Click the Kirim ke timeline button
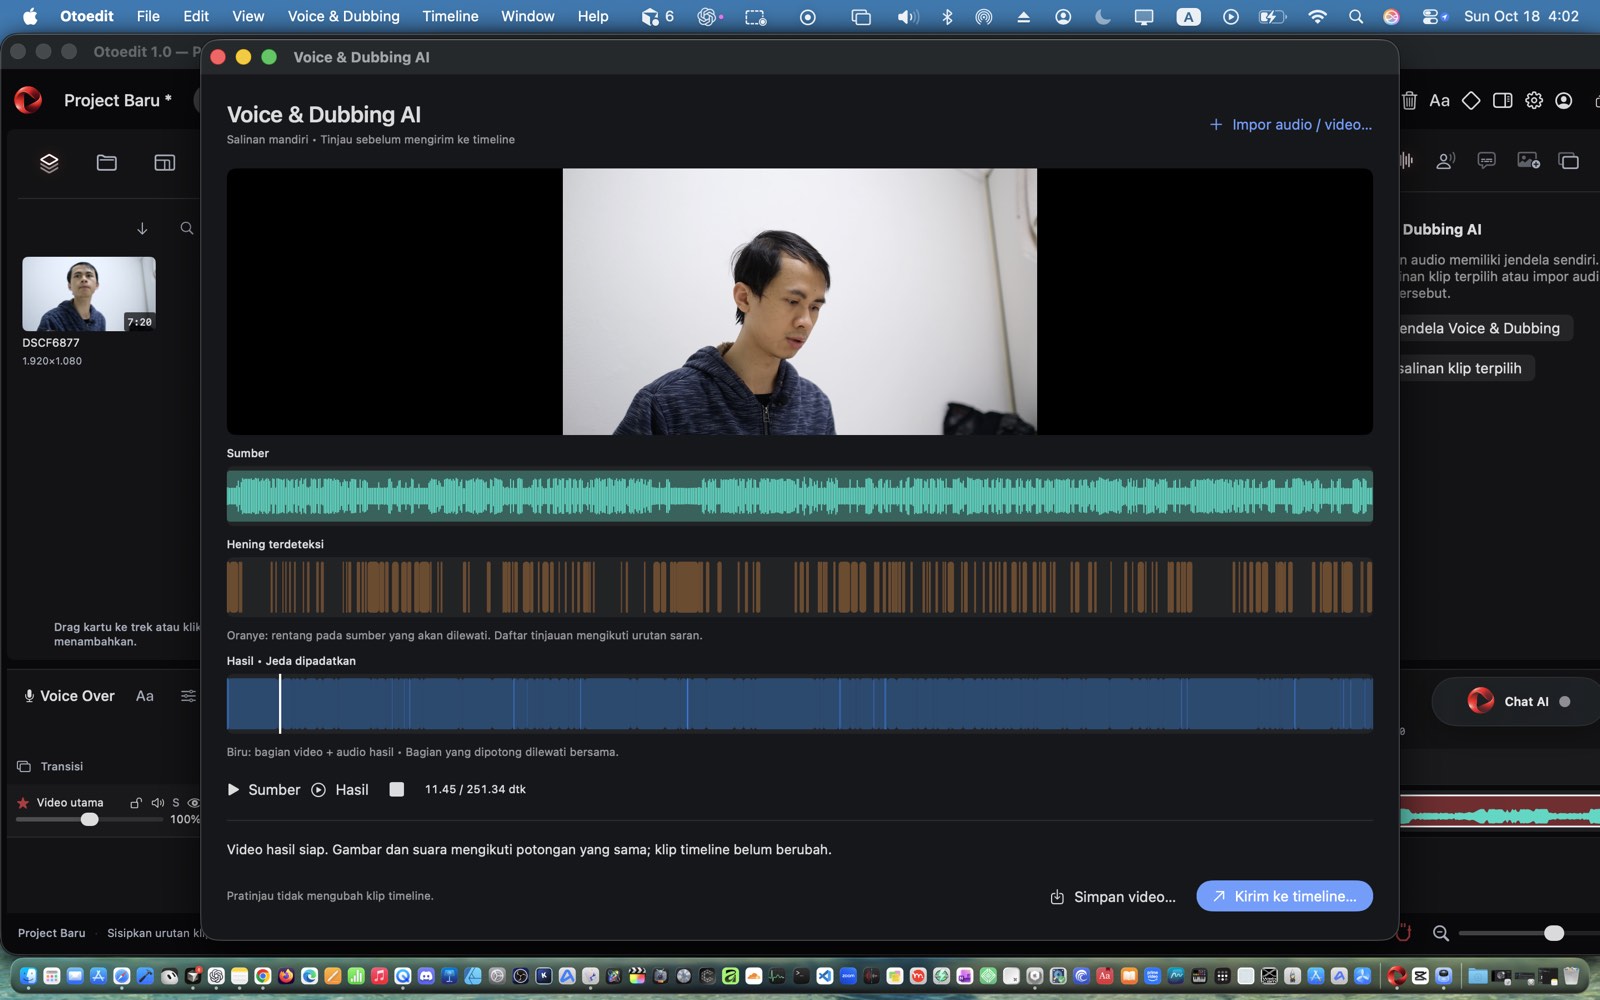Image resolution: width=1600 pixels, height=1000 pixels. tap(1284, 896)
